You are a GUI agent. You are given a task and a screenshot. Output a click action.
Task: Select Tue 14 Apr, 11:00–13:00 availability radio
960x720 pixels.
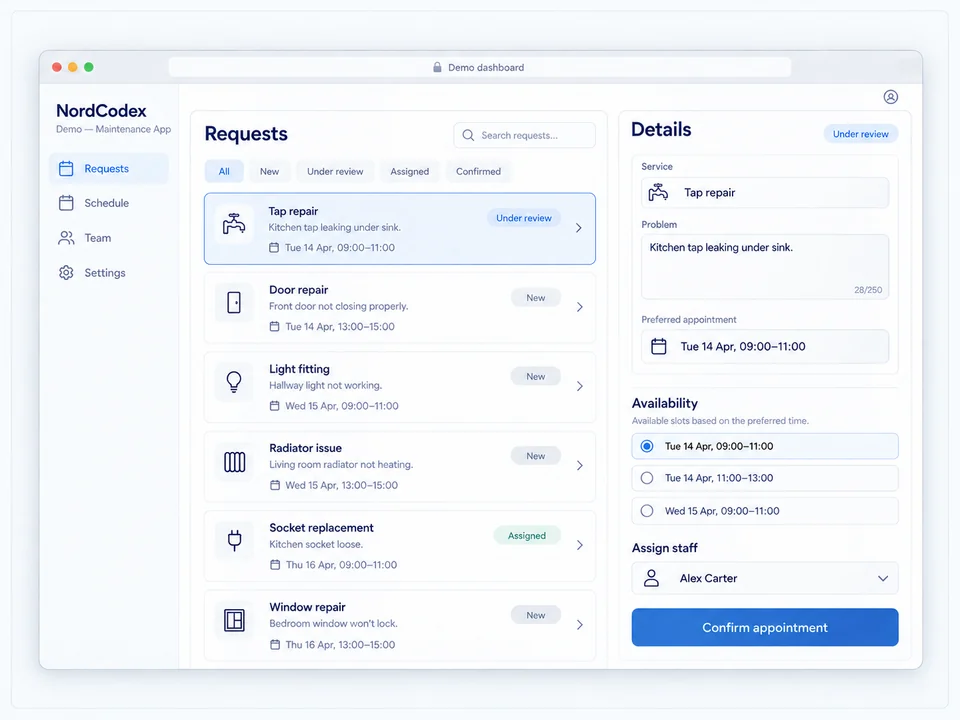tap(647, 478)
